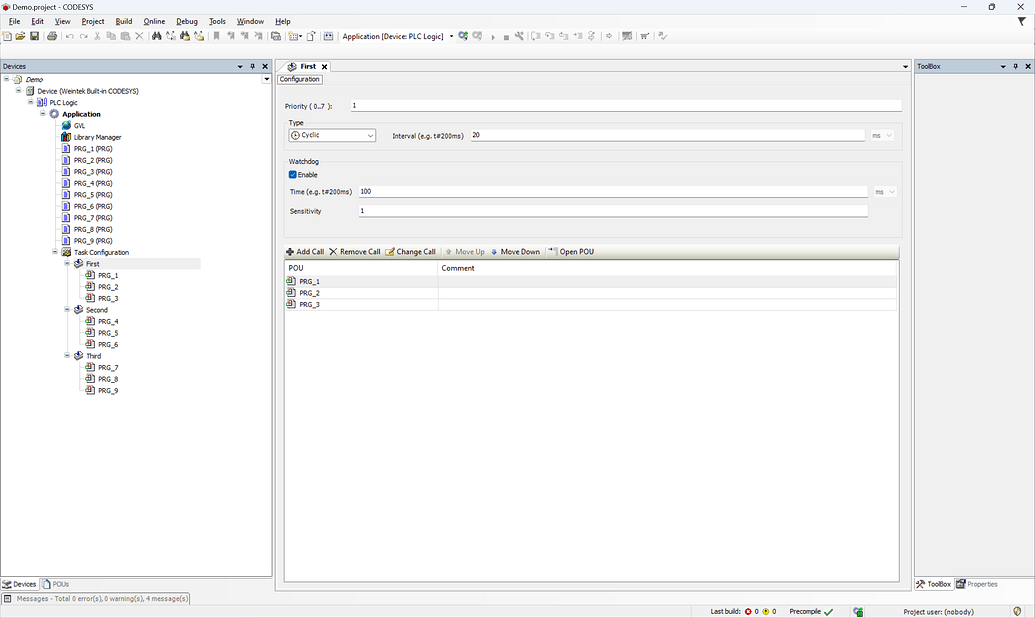The height and width of the screenshot is (618, 1035).
Task: Click the Open POU button
Action: pyautogui.click(x=573, y=251)
